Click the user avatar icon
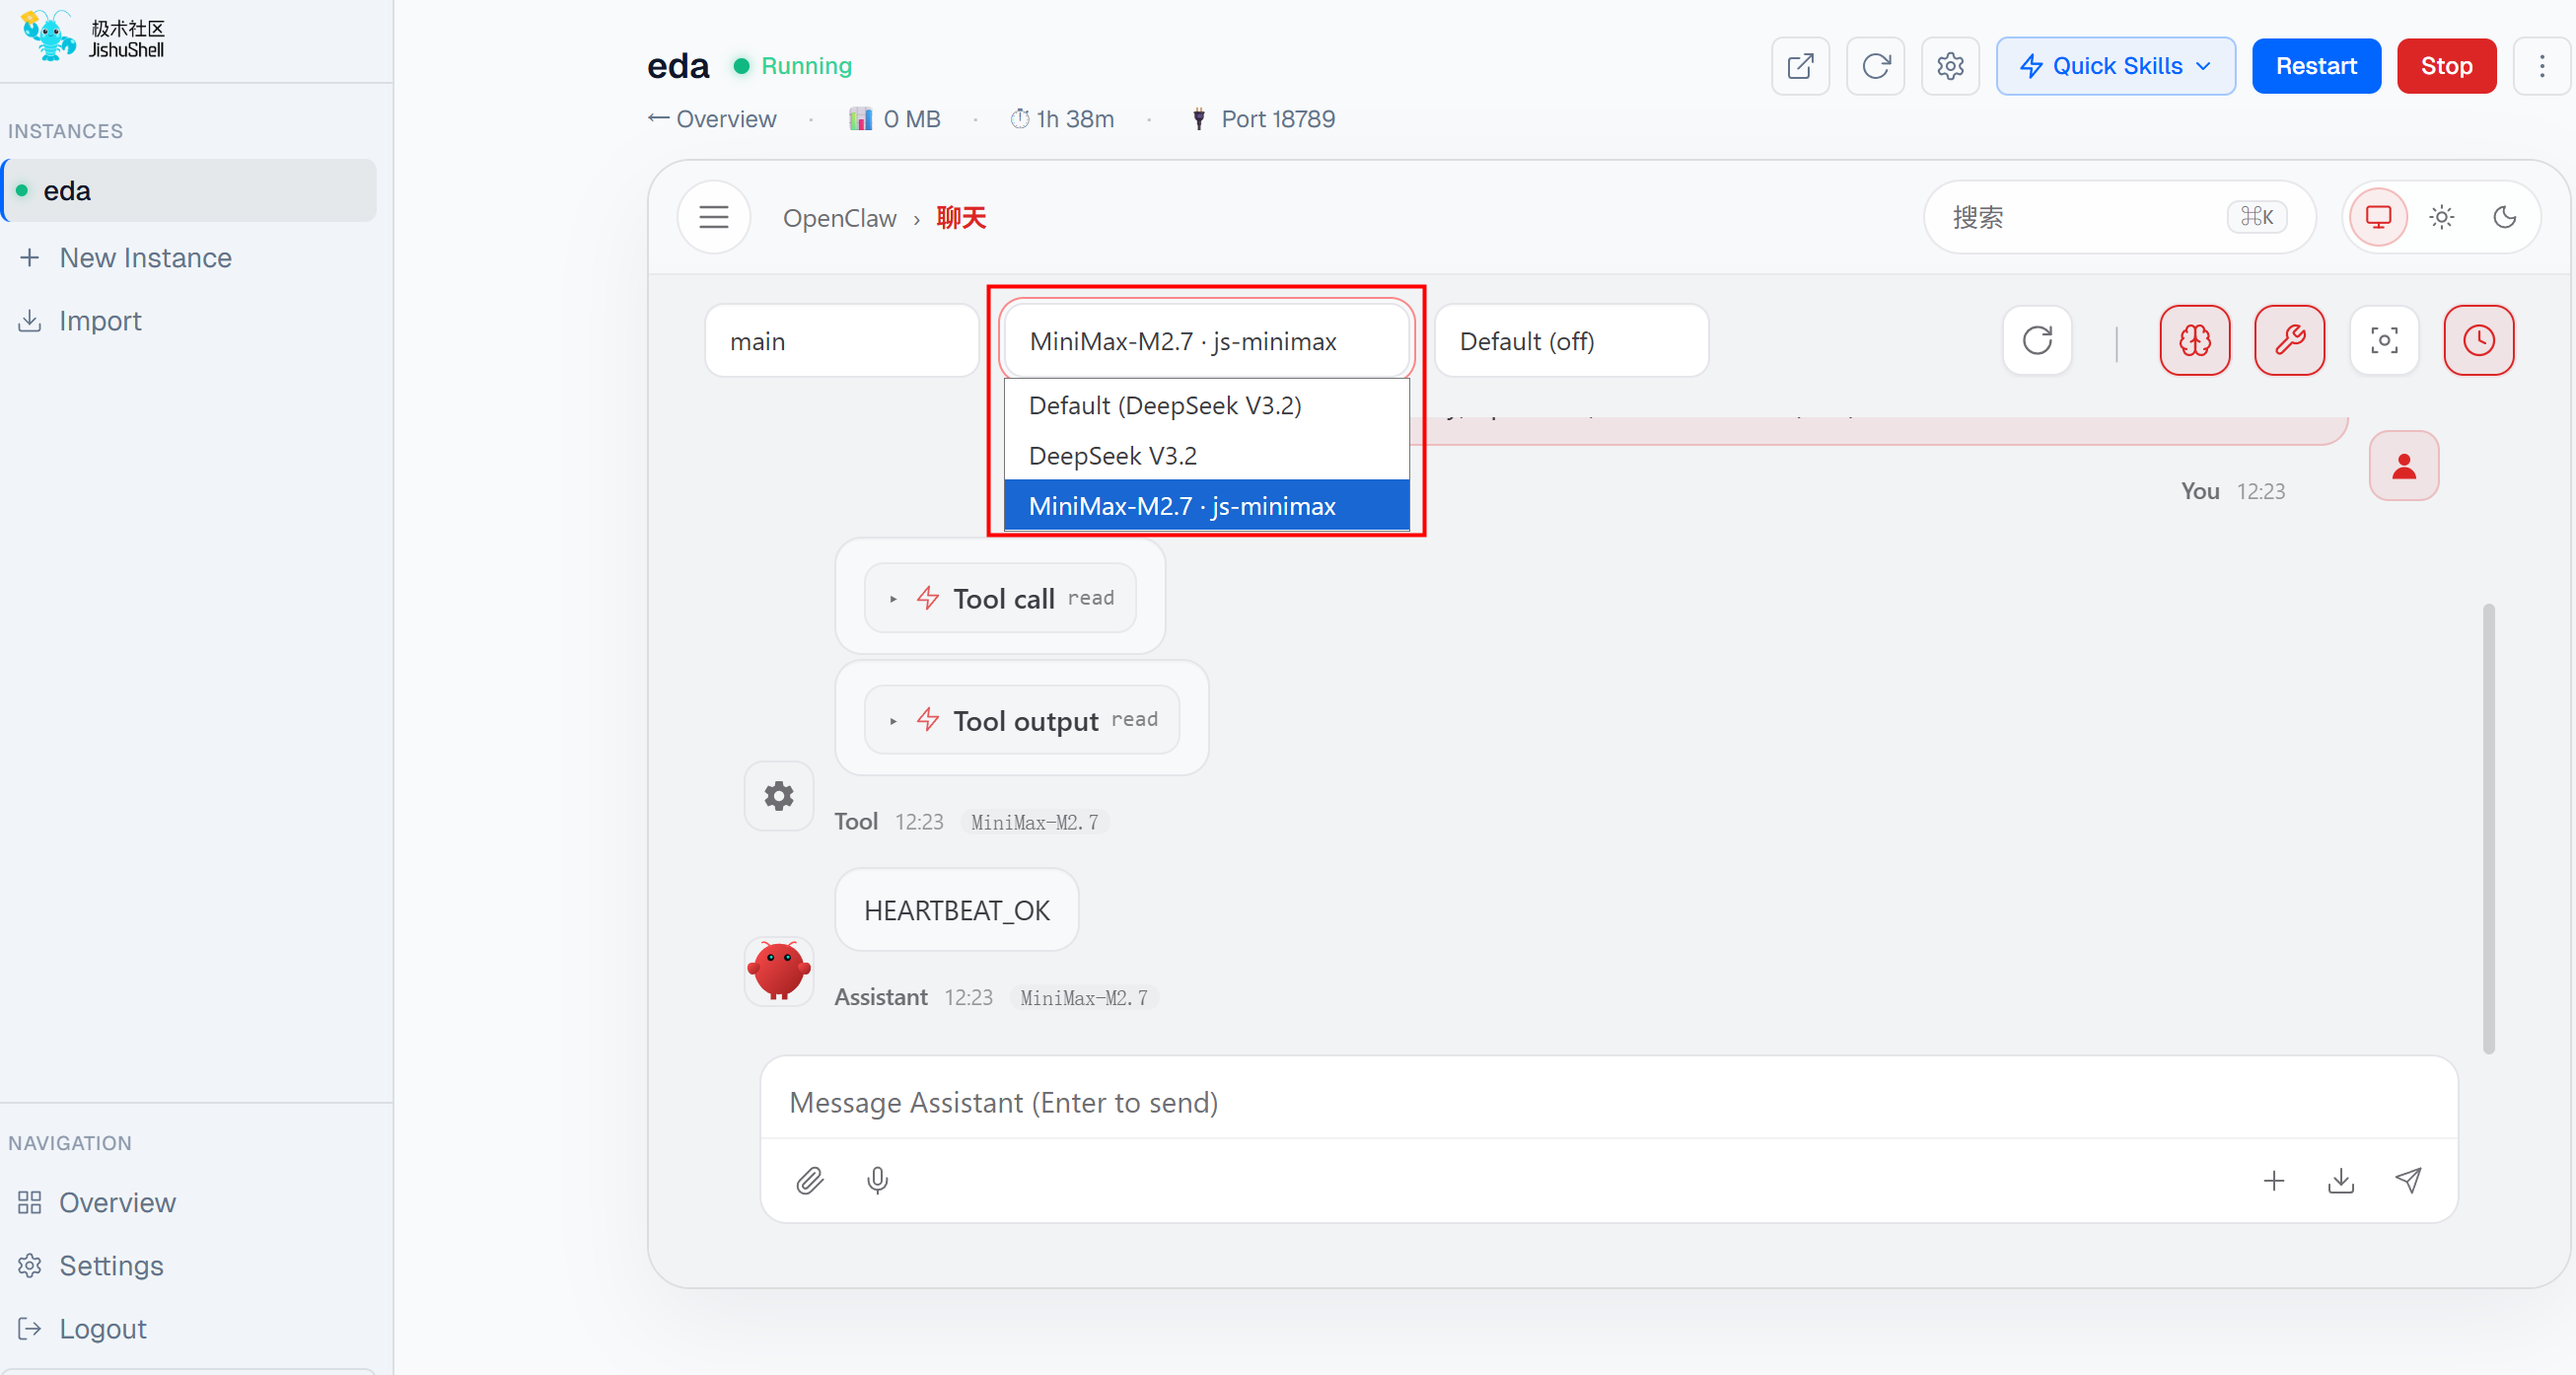The width and height of the screenshot is (2576, 1375). click(2404, 466)
